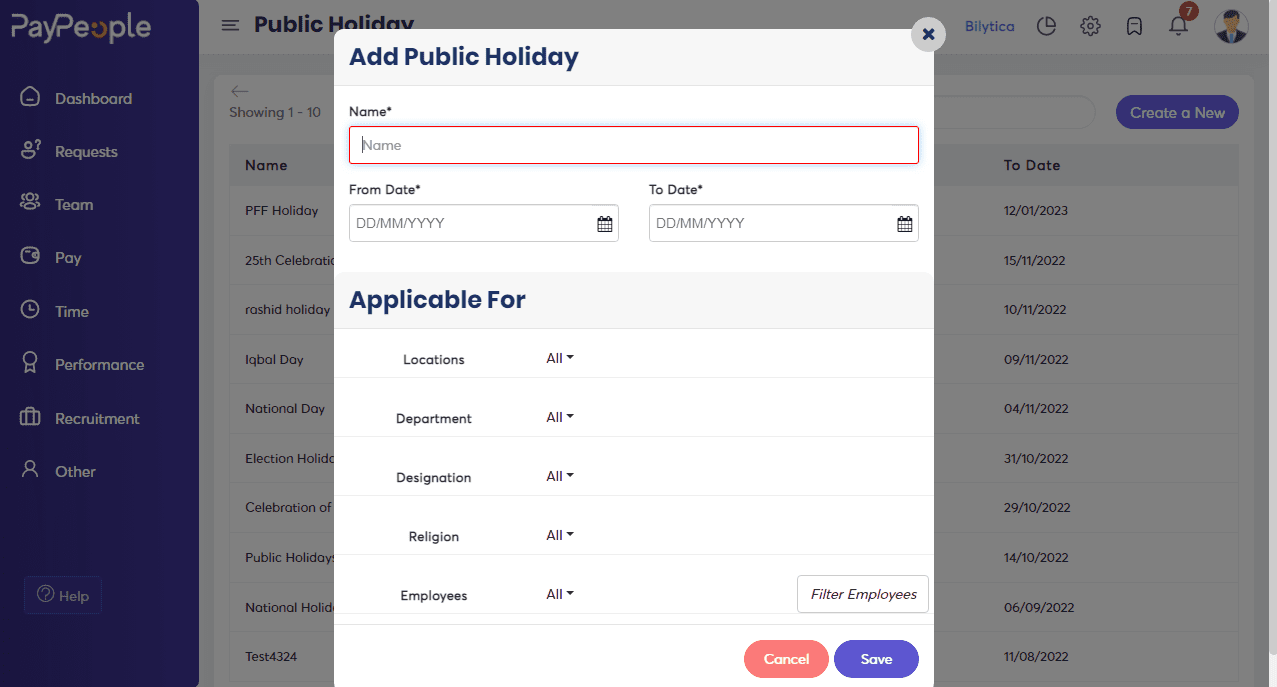Open the user profile avatar
Image resolution: width=1277 pixels, height=687 pixels.
tap(1231, 26)
